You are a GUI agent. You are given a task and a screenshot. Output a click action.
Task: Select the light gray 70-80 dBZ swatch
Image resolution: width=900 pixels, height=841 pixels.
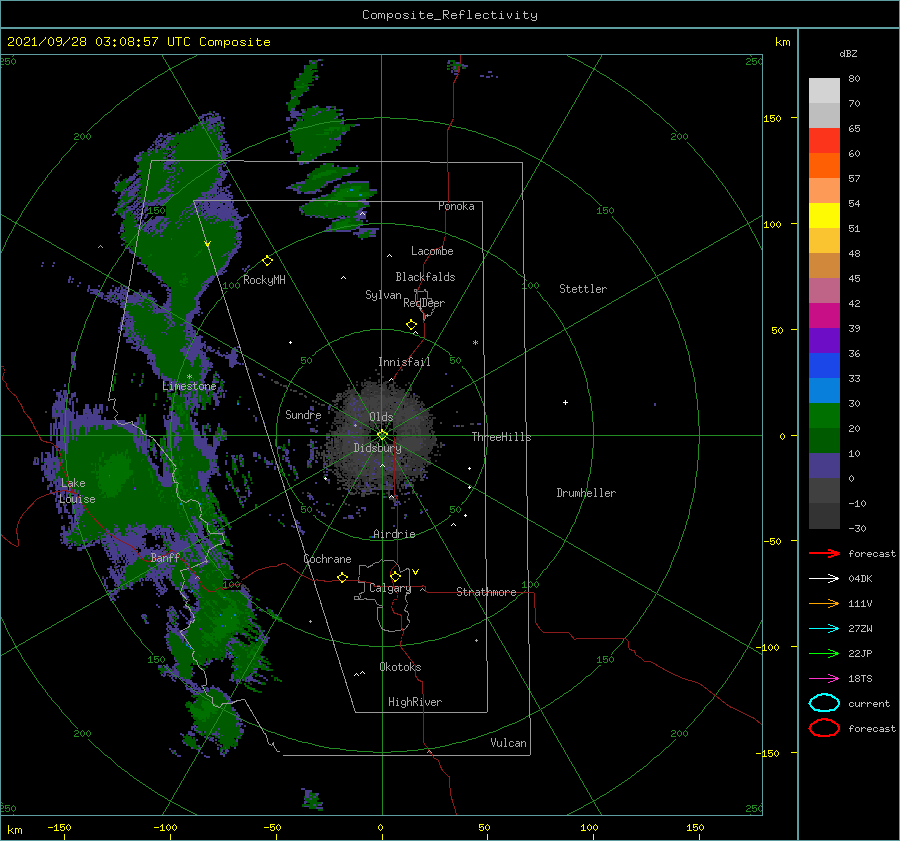[x=824, y=91]
